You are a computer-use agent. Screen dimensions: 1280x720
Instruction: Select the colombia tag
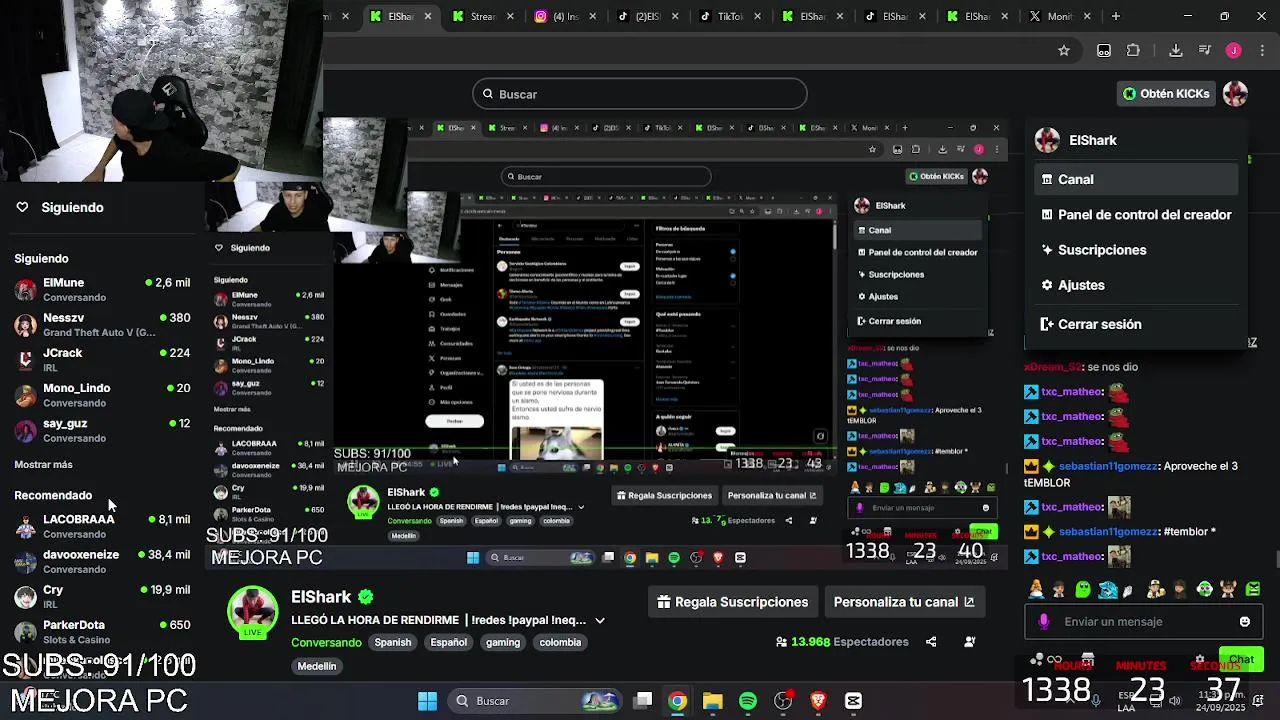click(560, 642)
